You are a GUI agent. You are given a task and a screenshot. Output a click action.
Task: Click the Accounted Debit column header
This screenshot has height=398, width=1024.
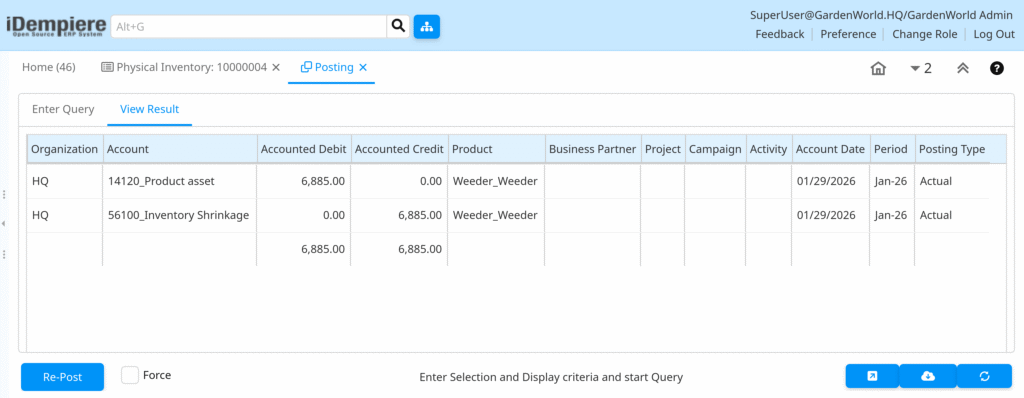click(304, 149)
